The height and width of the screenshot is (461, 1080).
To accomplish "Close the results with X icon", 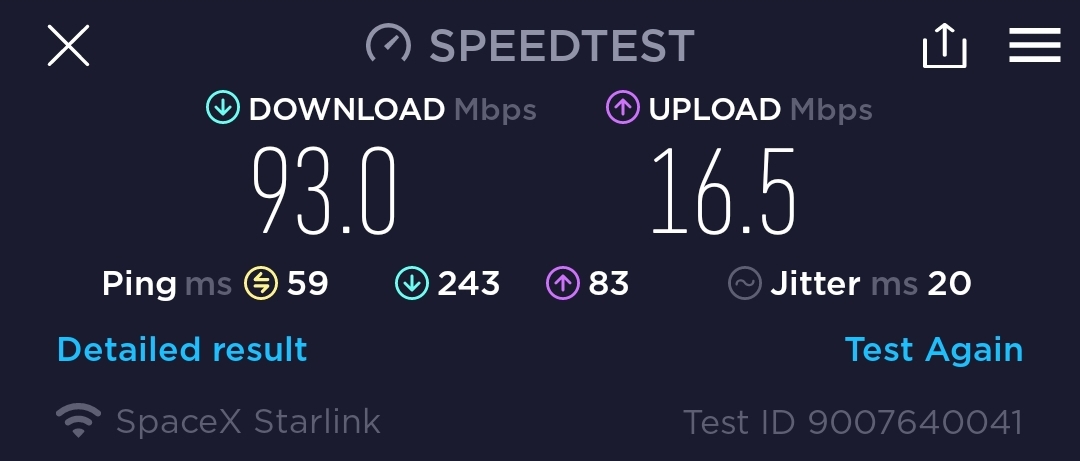I will tap(68, 45).
